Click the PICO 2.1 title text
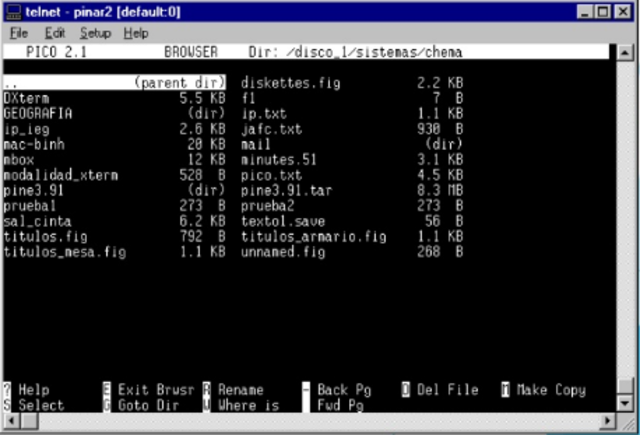The width and height of the screenshot is (640, 435). 56,52
